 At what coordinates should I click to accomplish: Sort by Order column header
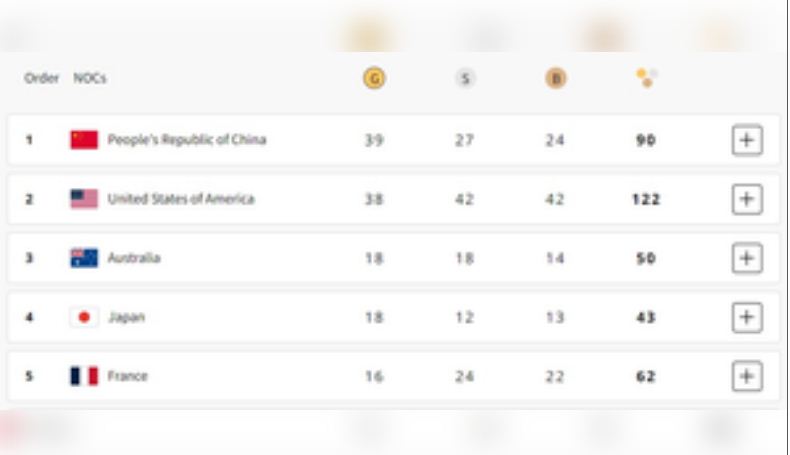point(41,78)
